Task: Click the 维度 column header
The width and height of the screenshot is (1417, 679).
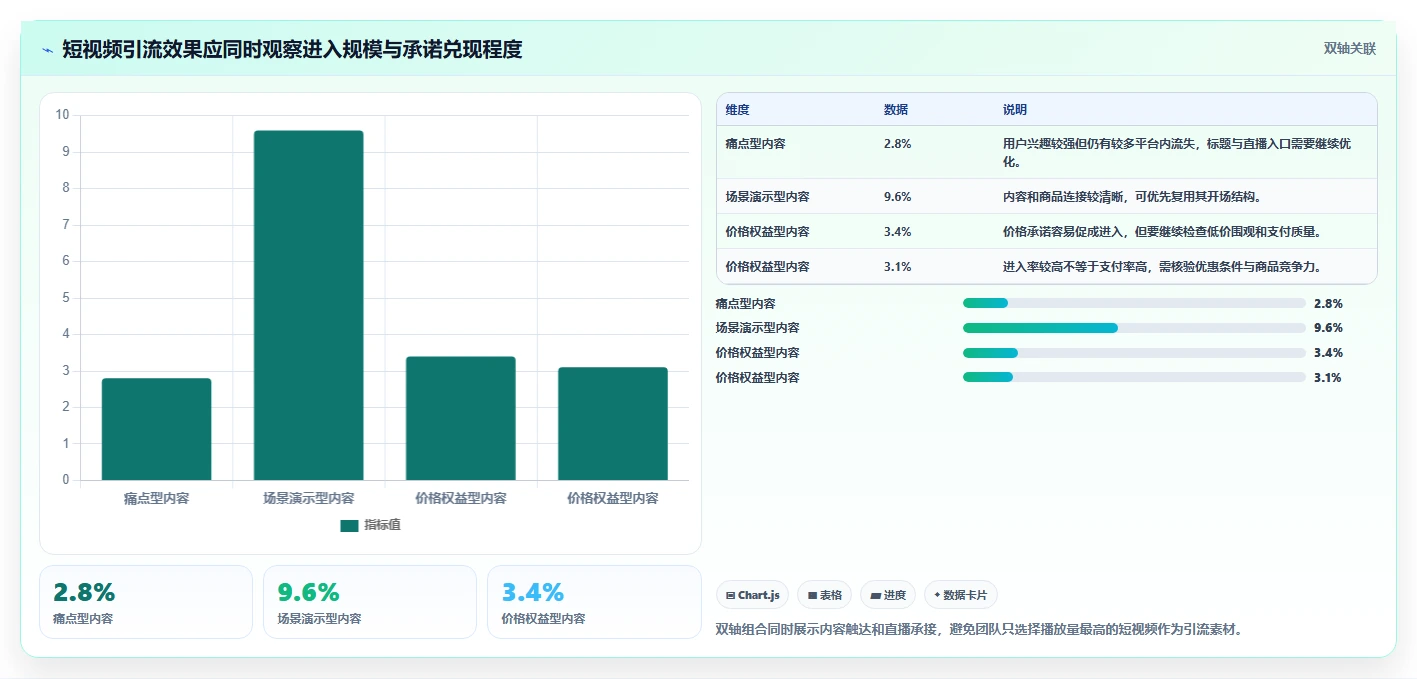Action: pyautogui.click(x=738, y=110)
